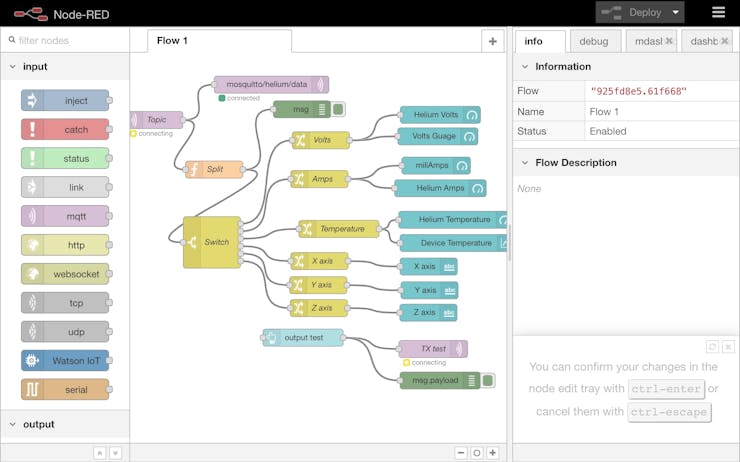The width and height of the screenshot is (740, 462).
Task: Toggle the msg debug node button
Action: 338,109
